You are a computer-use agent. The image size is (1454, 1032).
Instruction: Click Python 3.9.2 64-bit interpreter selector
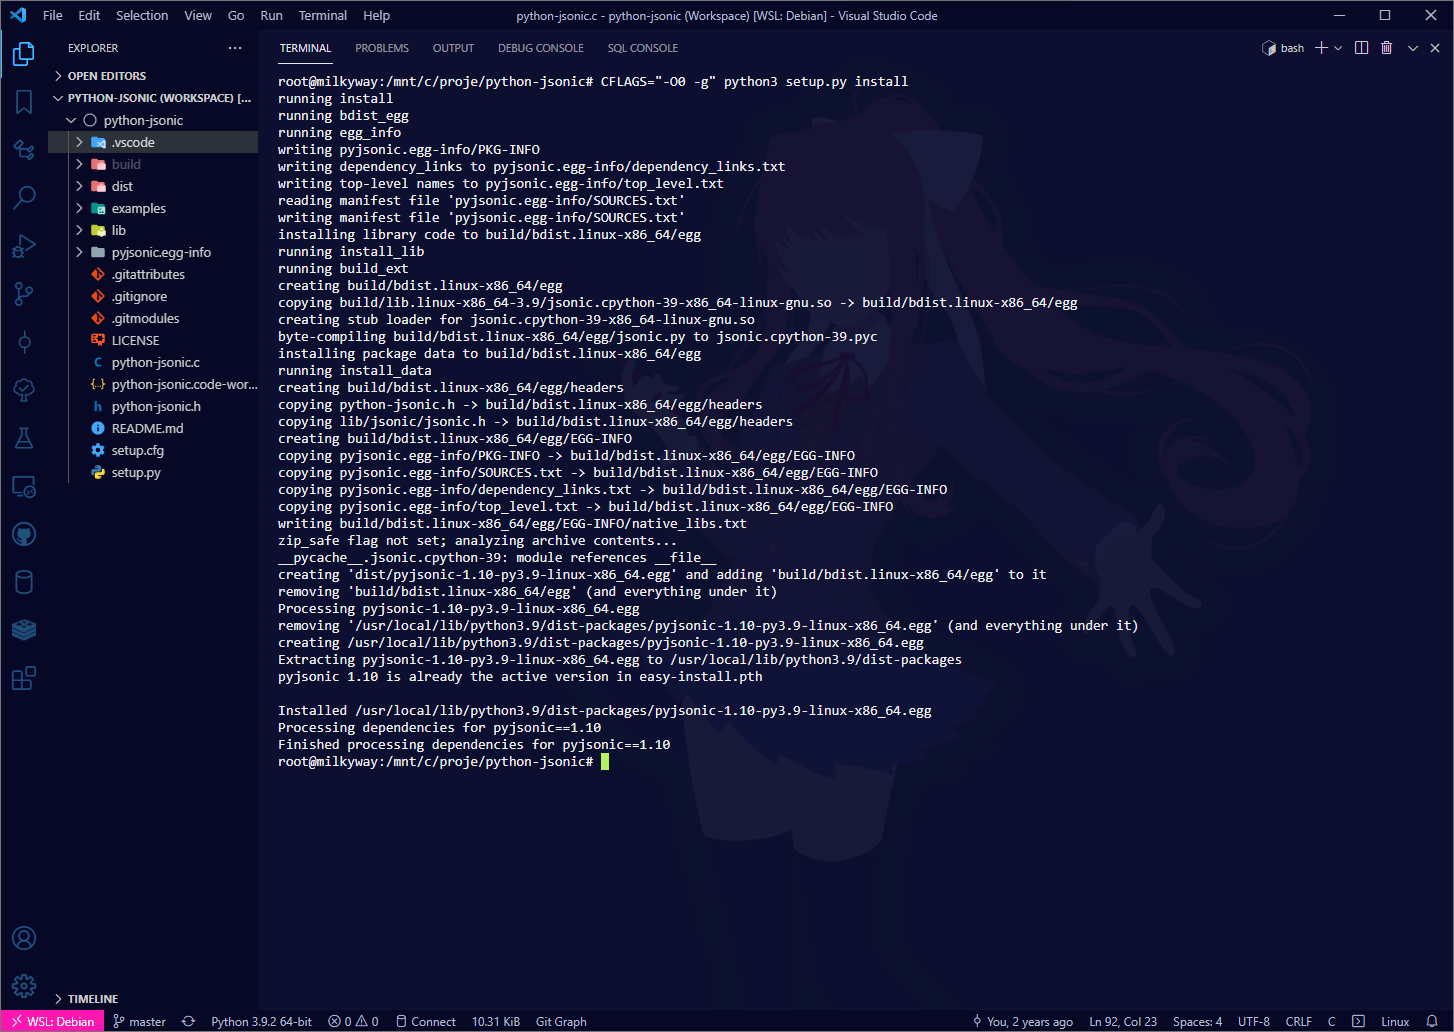[x=261, y=1022]
